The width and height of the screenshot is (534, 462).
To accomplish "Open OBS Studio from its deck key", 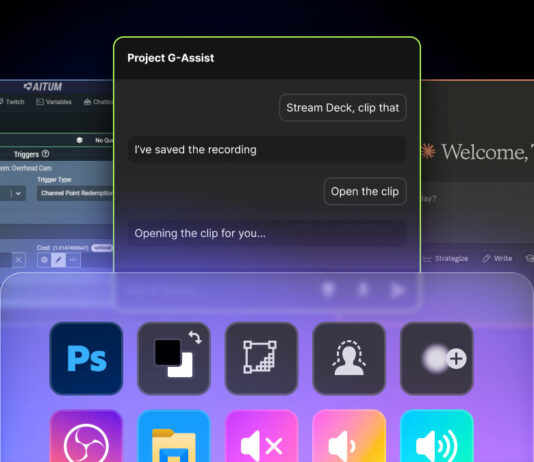I will tap(86, 436).
